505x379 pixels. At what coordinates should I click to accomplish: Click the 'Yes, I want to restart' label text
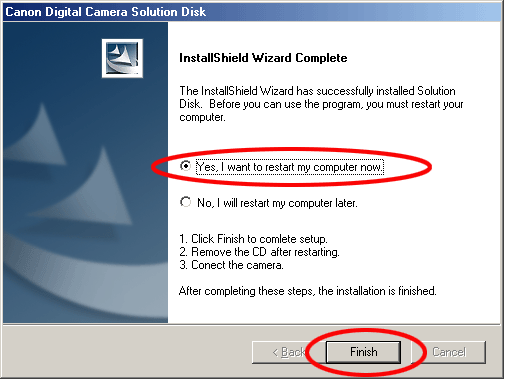[290, 167]
